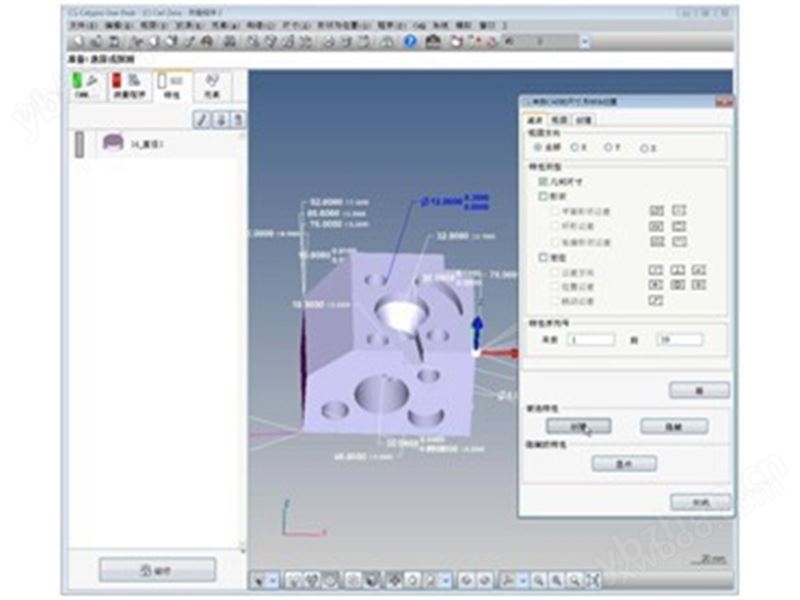The height and width of the screenshot is (600, 800).
Task: Select the purple feature item in left list
Action: click(112, 144)
